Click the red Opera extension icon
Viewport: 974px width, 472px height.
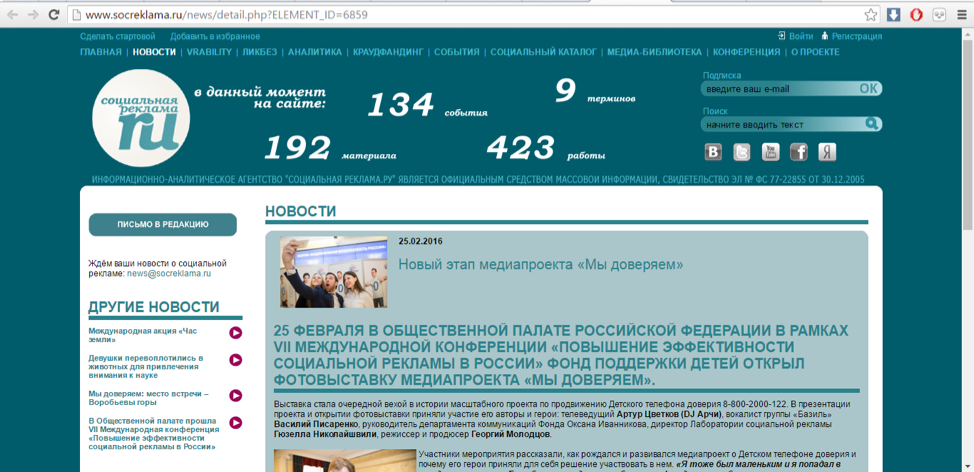pyautogui.click(x=916, y=14)
